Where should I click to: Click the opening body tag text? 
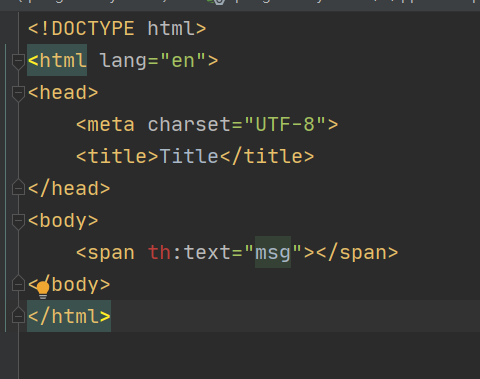pyautogui.click(x=63, y=221)
